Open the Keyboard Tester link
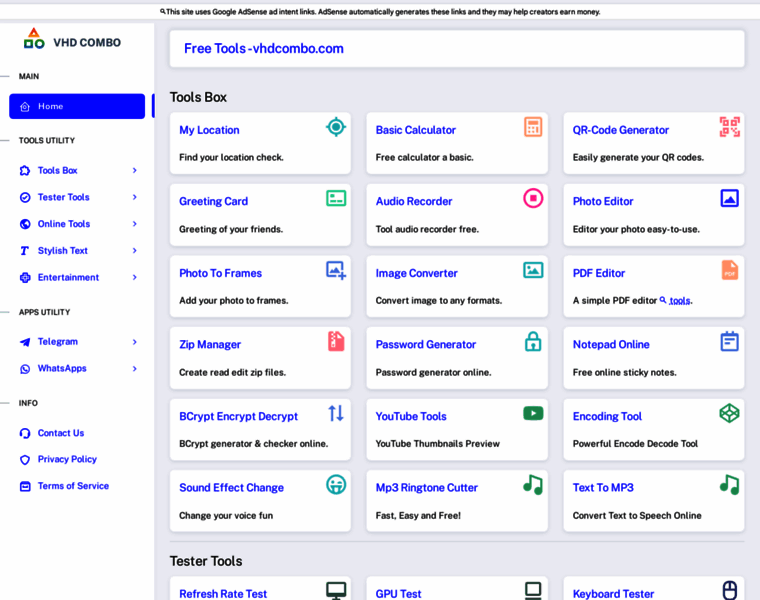The height and width of the screenshot is (600, 760). click(613, 594)
